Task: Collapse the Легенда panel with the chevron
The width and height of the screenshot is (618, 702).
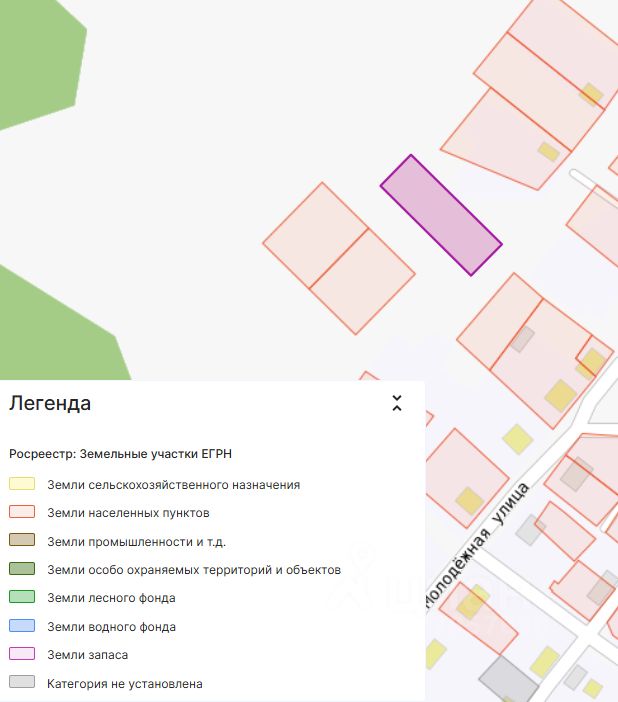Action: click(396, 404)
